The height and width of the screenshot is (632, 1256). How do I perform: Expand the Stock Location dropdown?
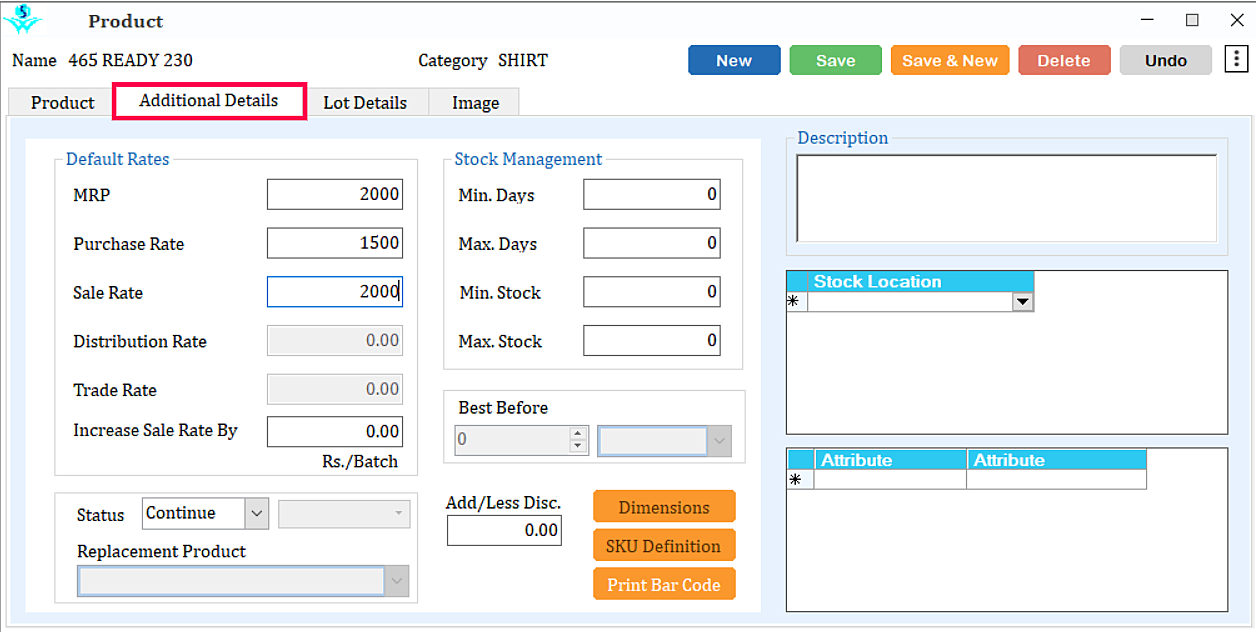1022,302
